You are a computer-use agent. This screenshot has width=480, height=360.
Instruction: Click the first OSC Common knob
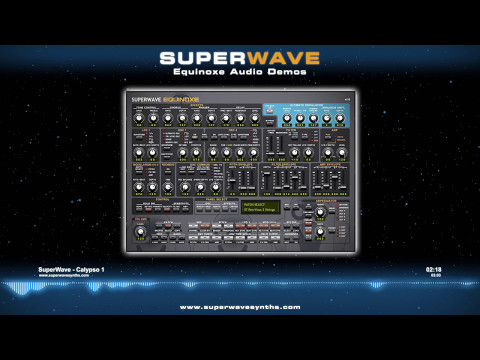point(185,187)
